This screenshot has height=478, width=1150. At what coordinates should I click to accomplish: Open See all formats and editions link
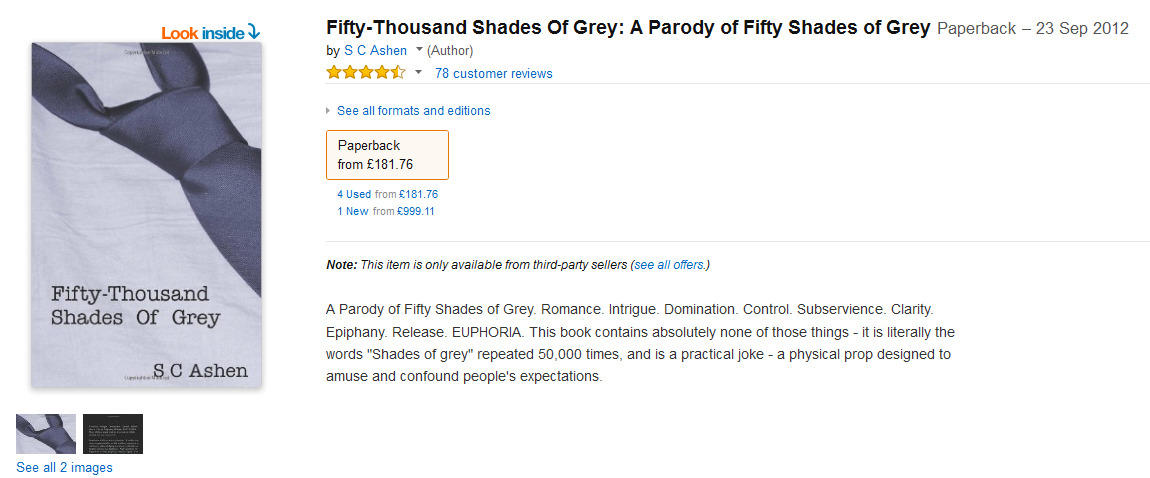click(413, 111)
